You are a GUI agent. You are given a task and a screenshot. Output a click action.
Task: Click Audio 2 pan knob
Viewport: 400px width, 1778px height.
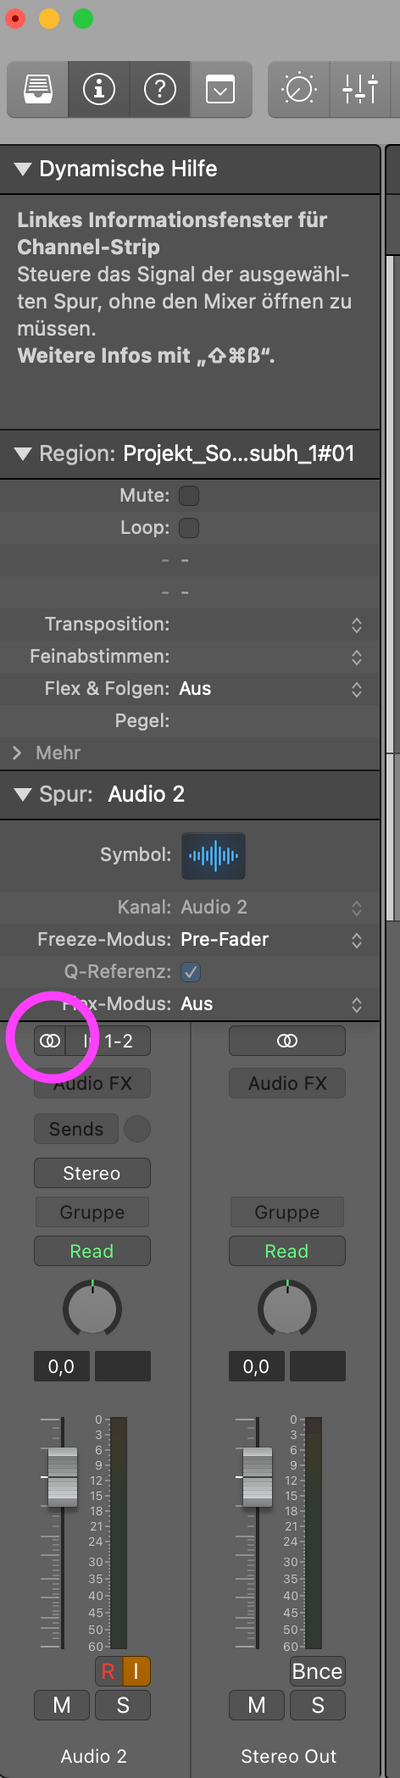click(x=92, y=1307)
